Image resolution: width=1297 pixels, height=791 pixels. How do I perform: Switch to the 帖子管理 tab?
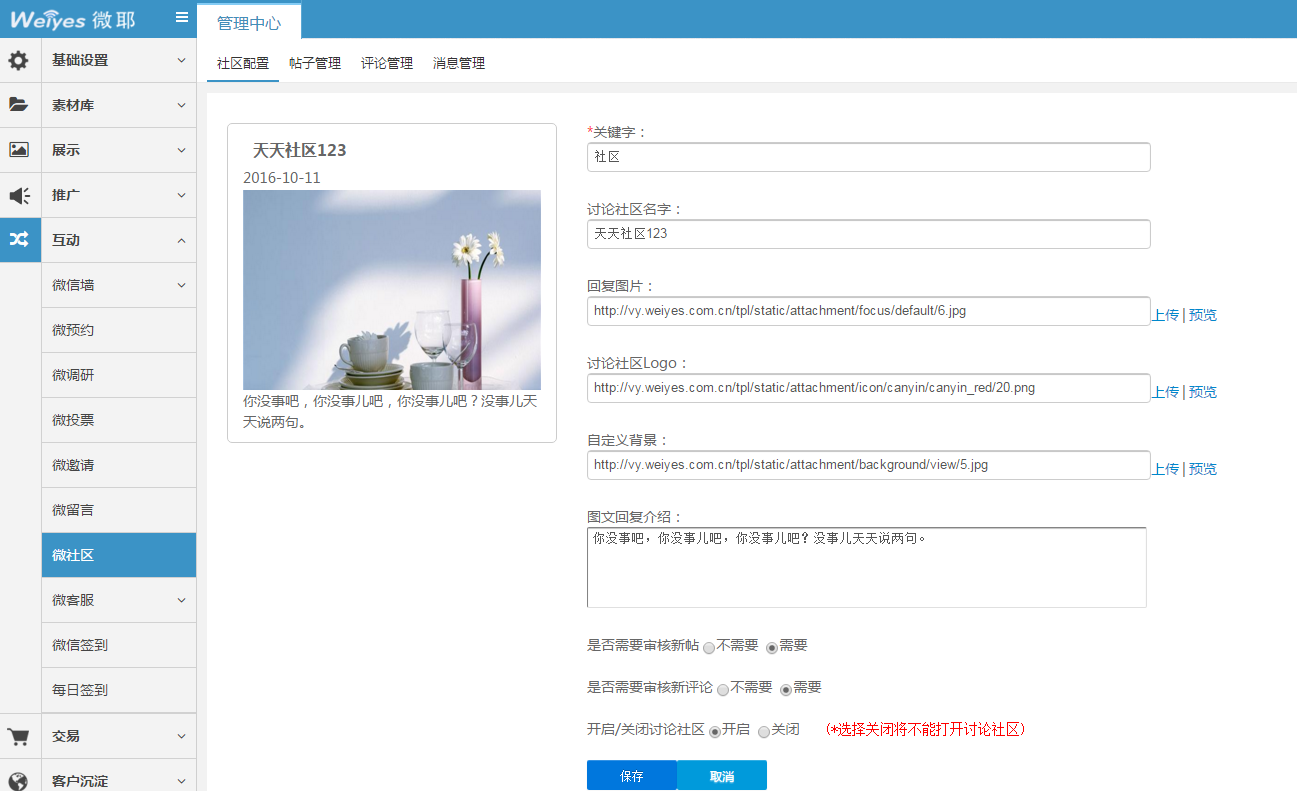click(x=315, y=63)
